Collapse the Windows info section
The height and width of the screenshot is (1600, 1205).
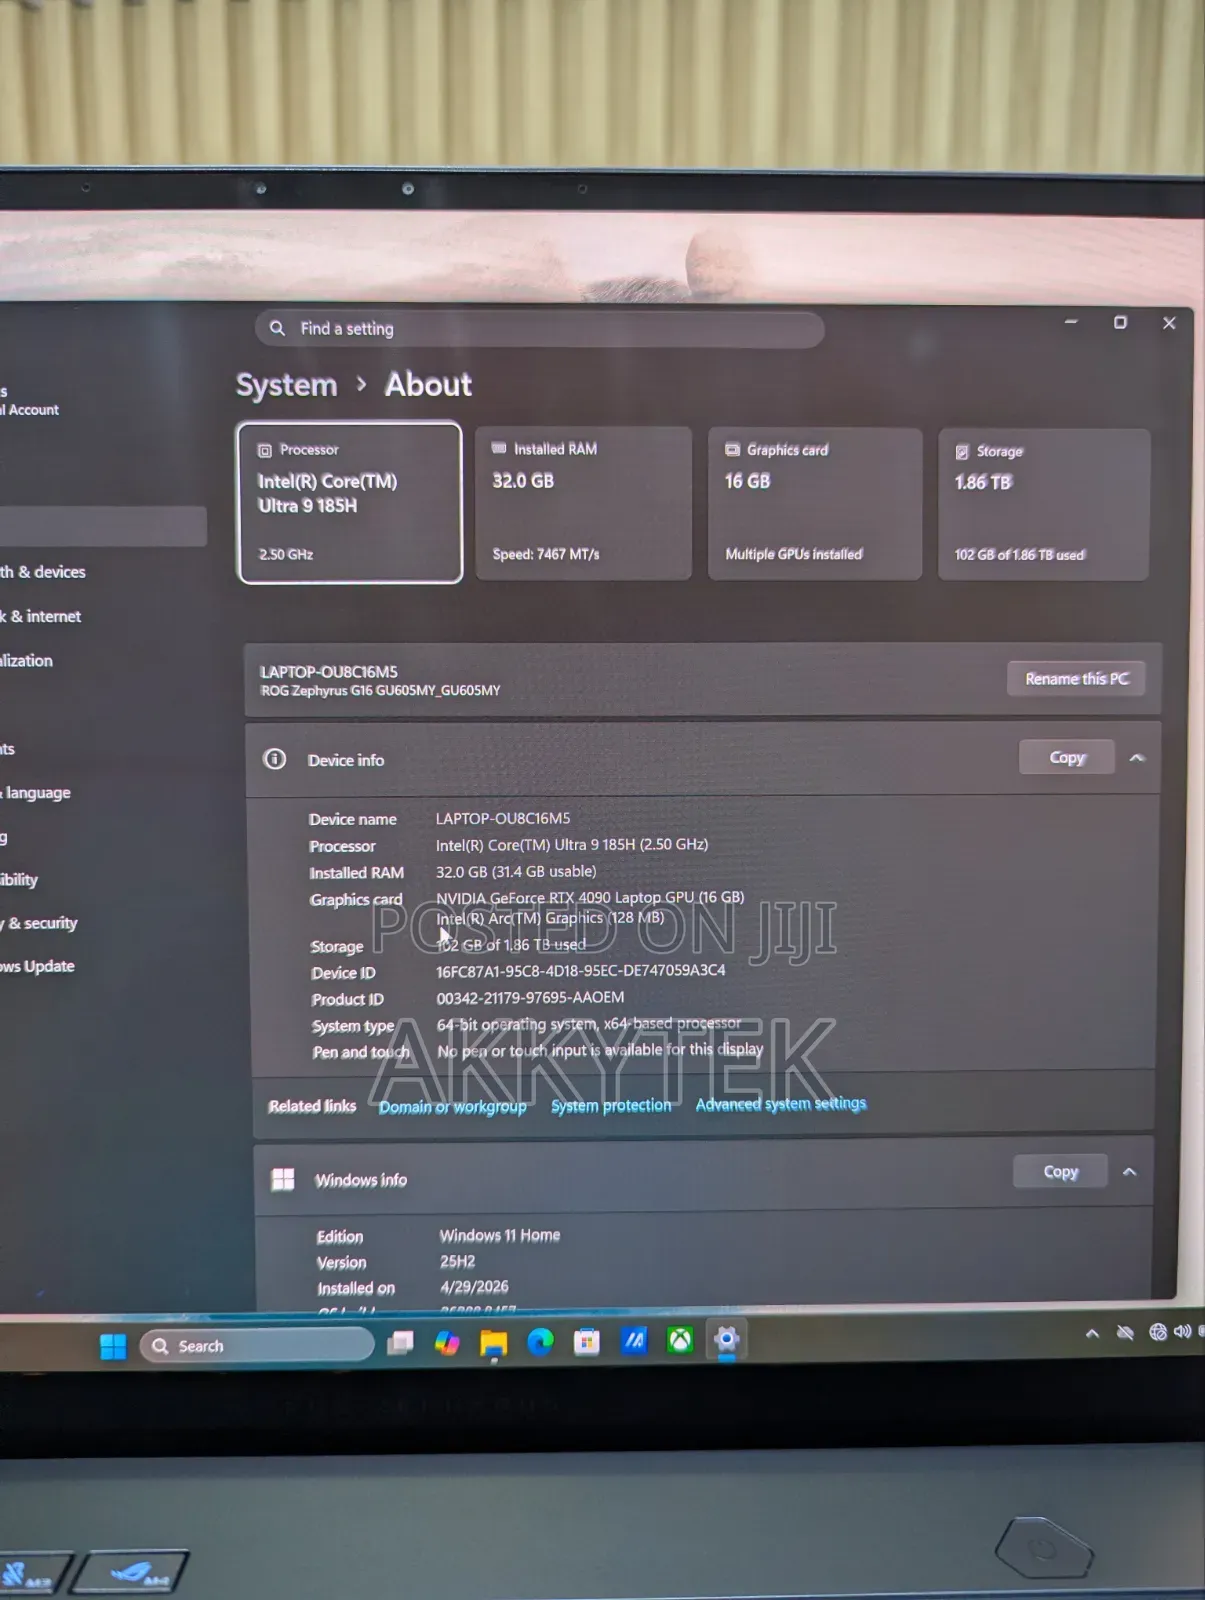click(x=1130, y=1172)
